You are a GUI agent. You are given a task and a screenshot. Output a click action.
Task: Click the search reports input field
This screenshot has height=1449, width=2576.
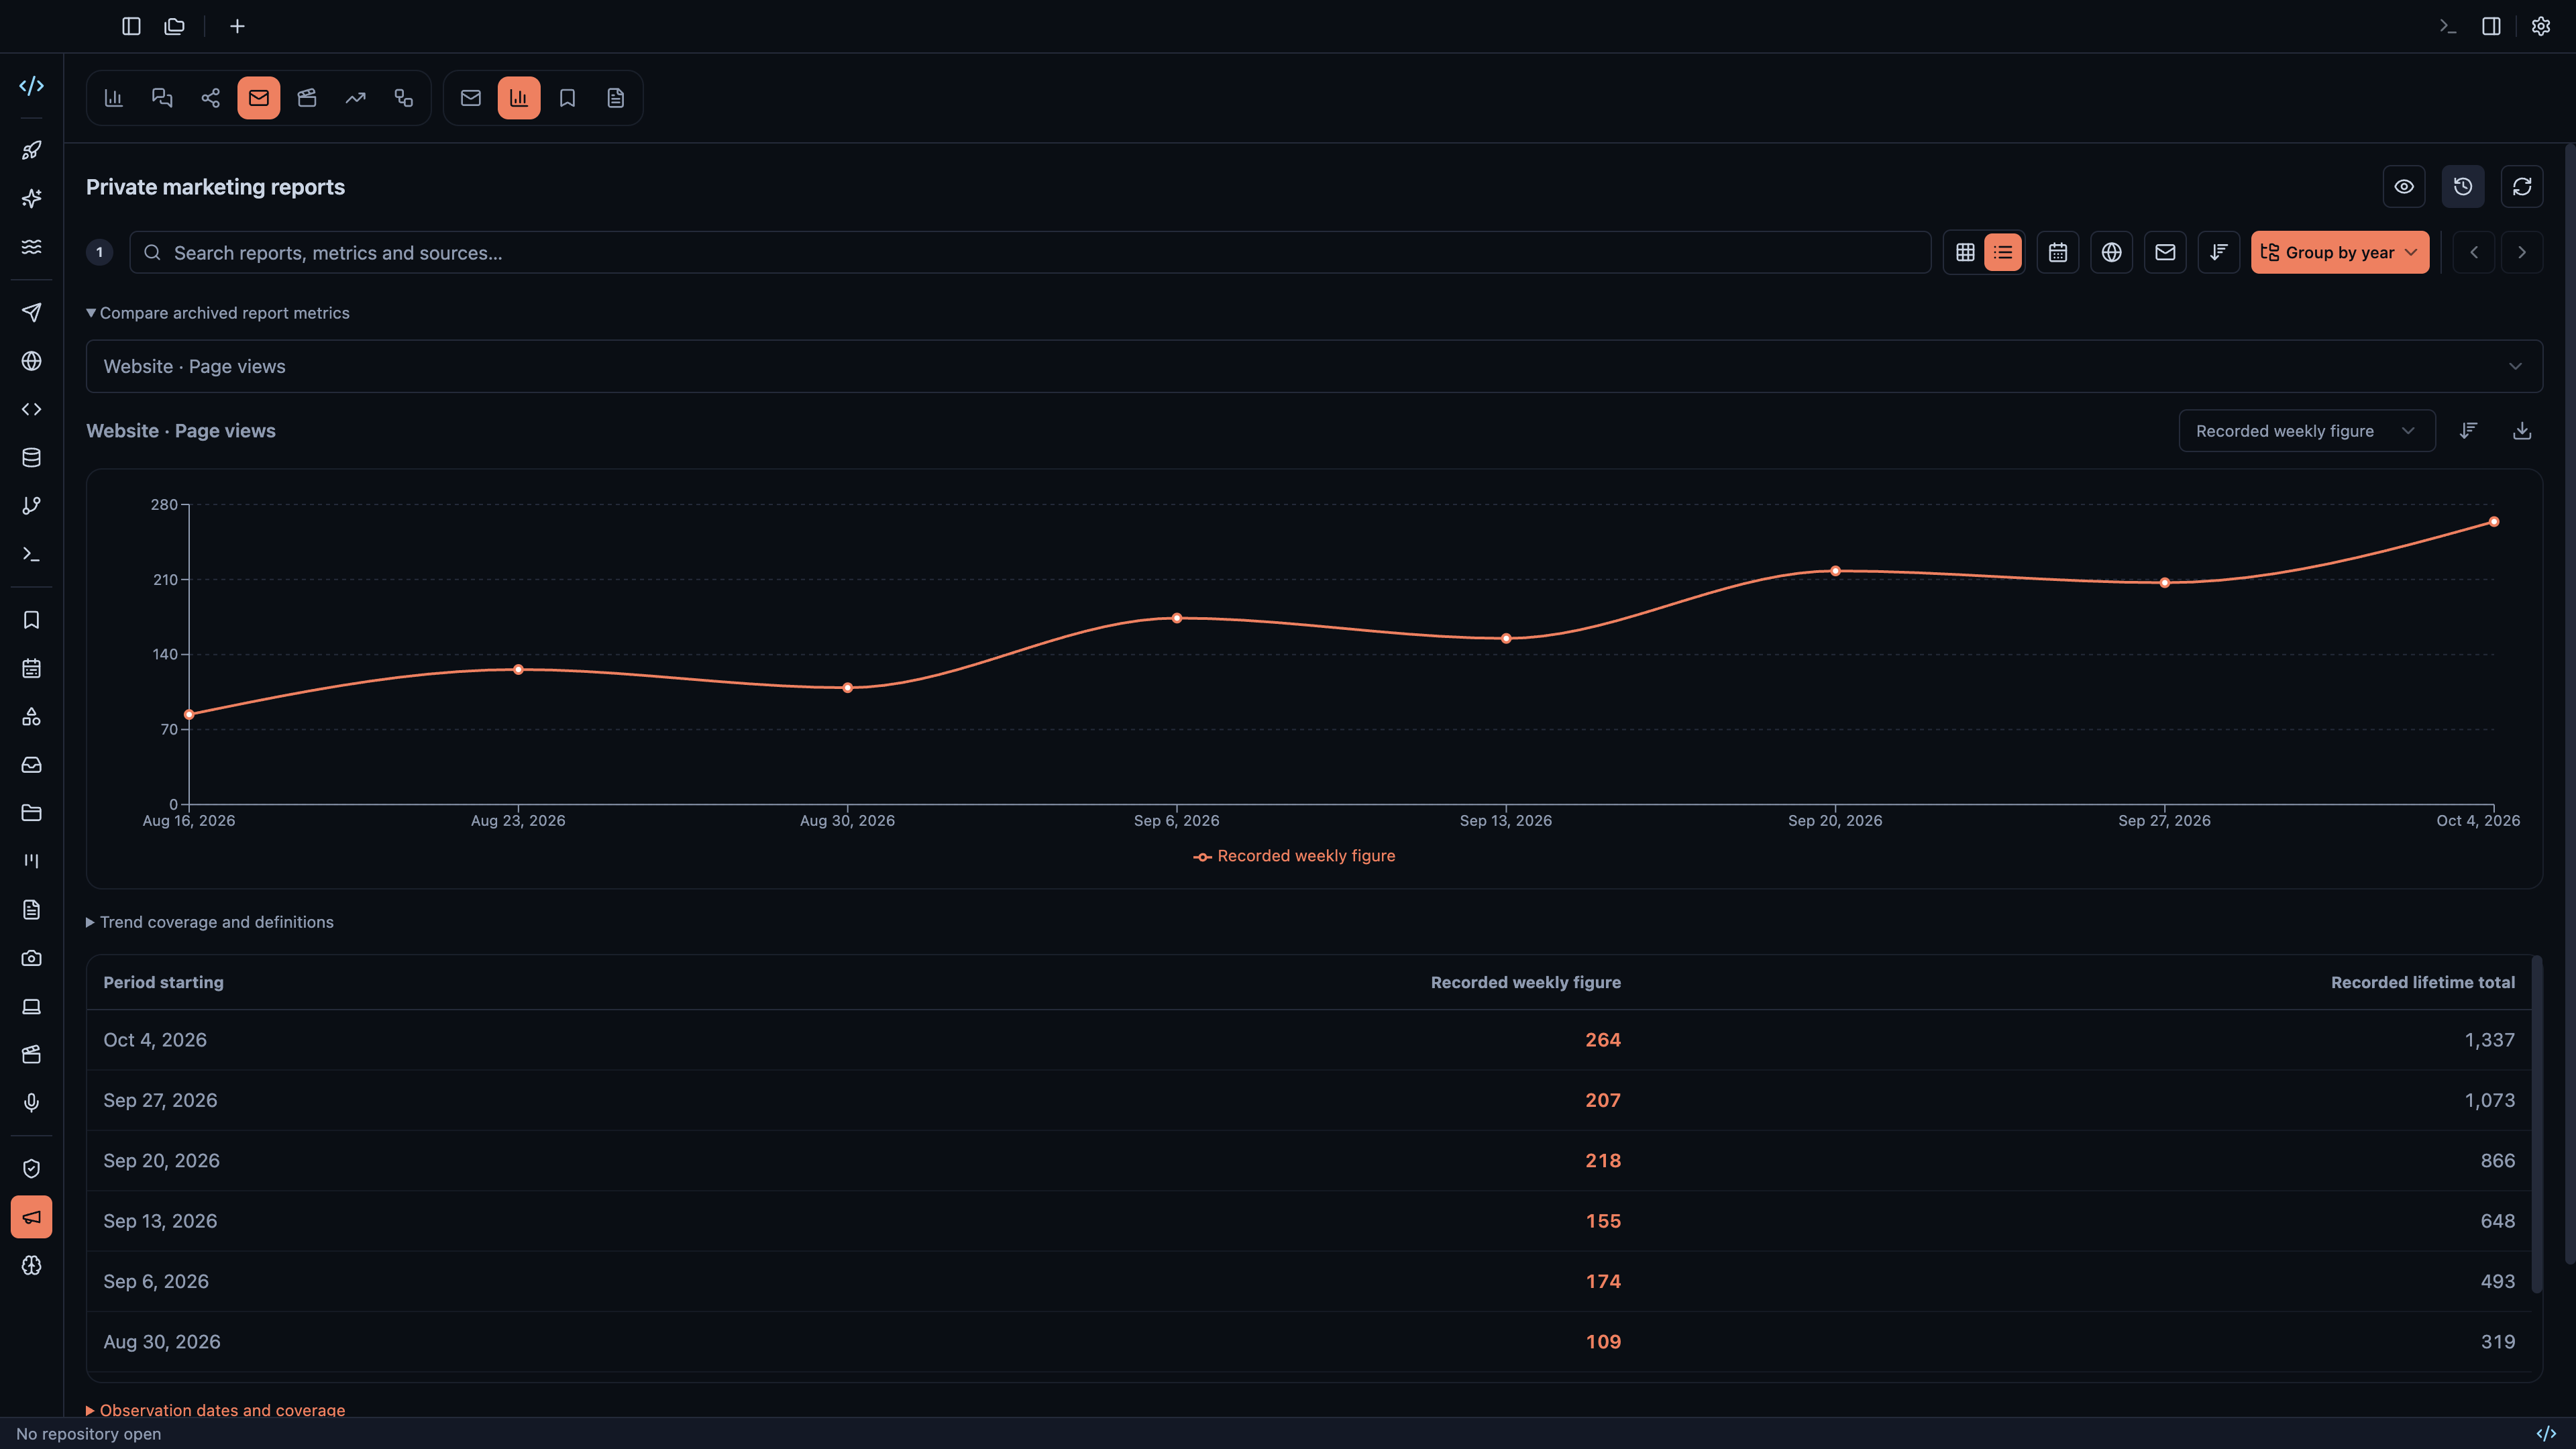[x=1030, y=252]
